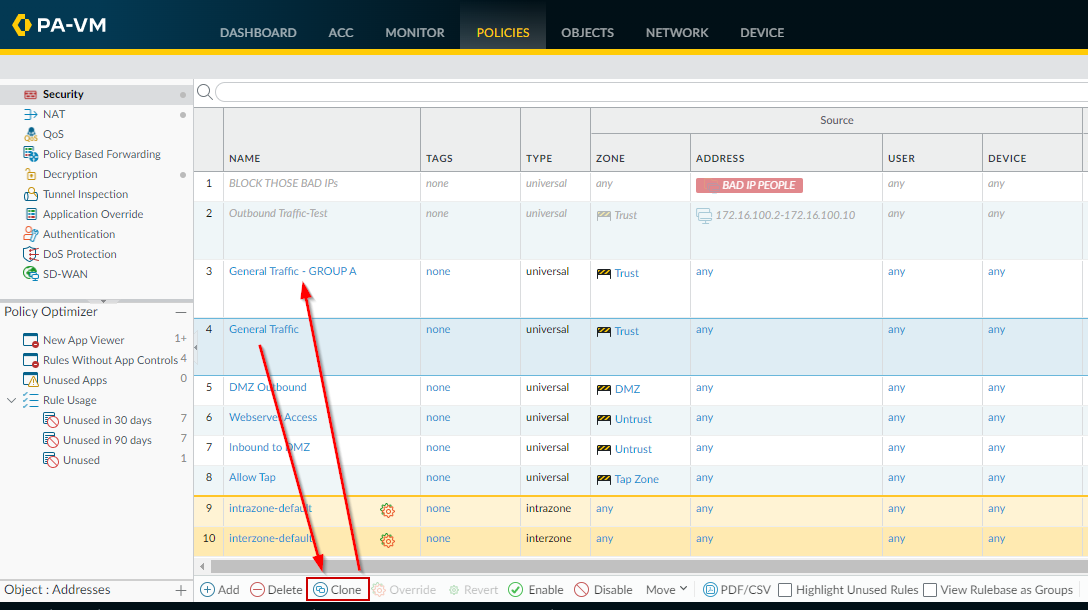Click the BAD IP PEOPLE address tag

749,185
